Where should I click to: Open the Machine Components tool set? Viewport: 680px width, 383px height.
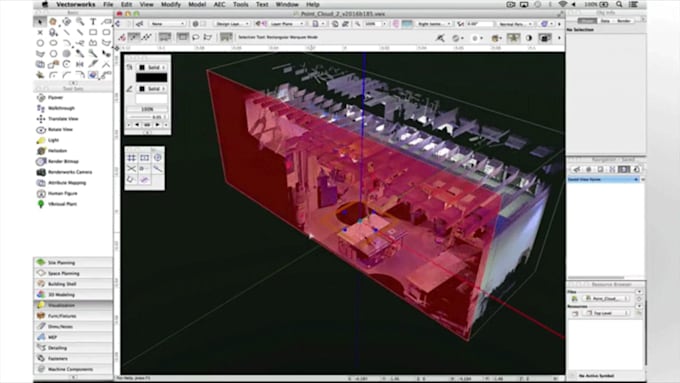73,369
